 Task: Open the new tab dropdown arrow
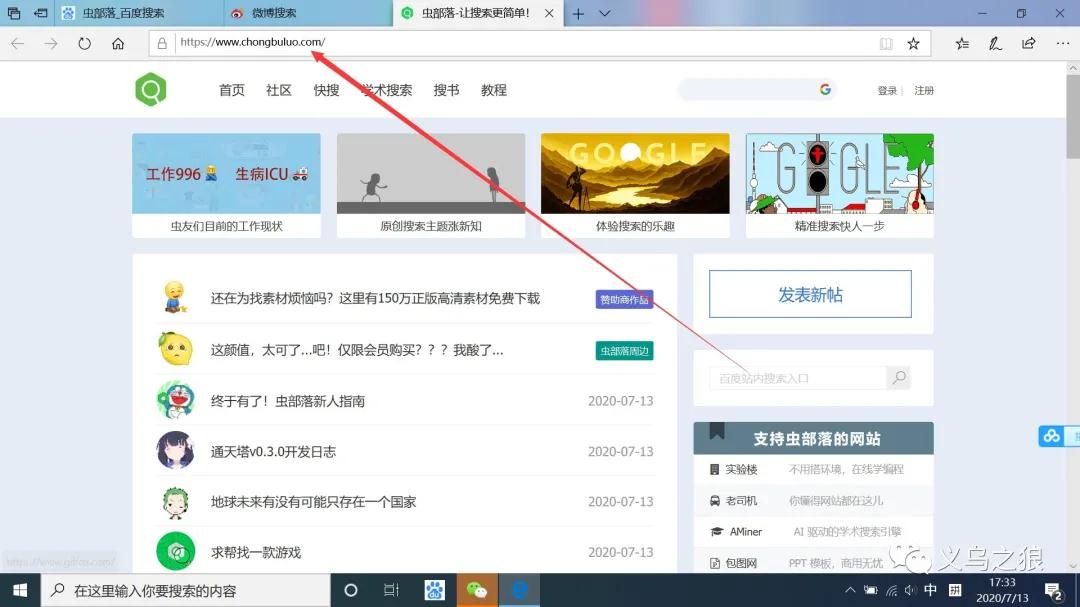click(x=598, y=14)
